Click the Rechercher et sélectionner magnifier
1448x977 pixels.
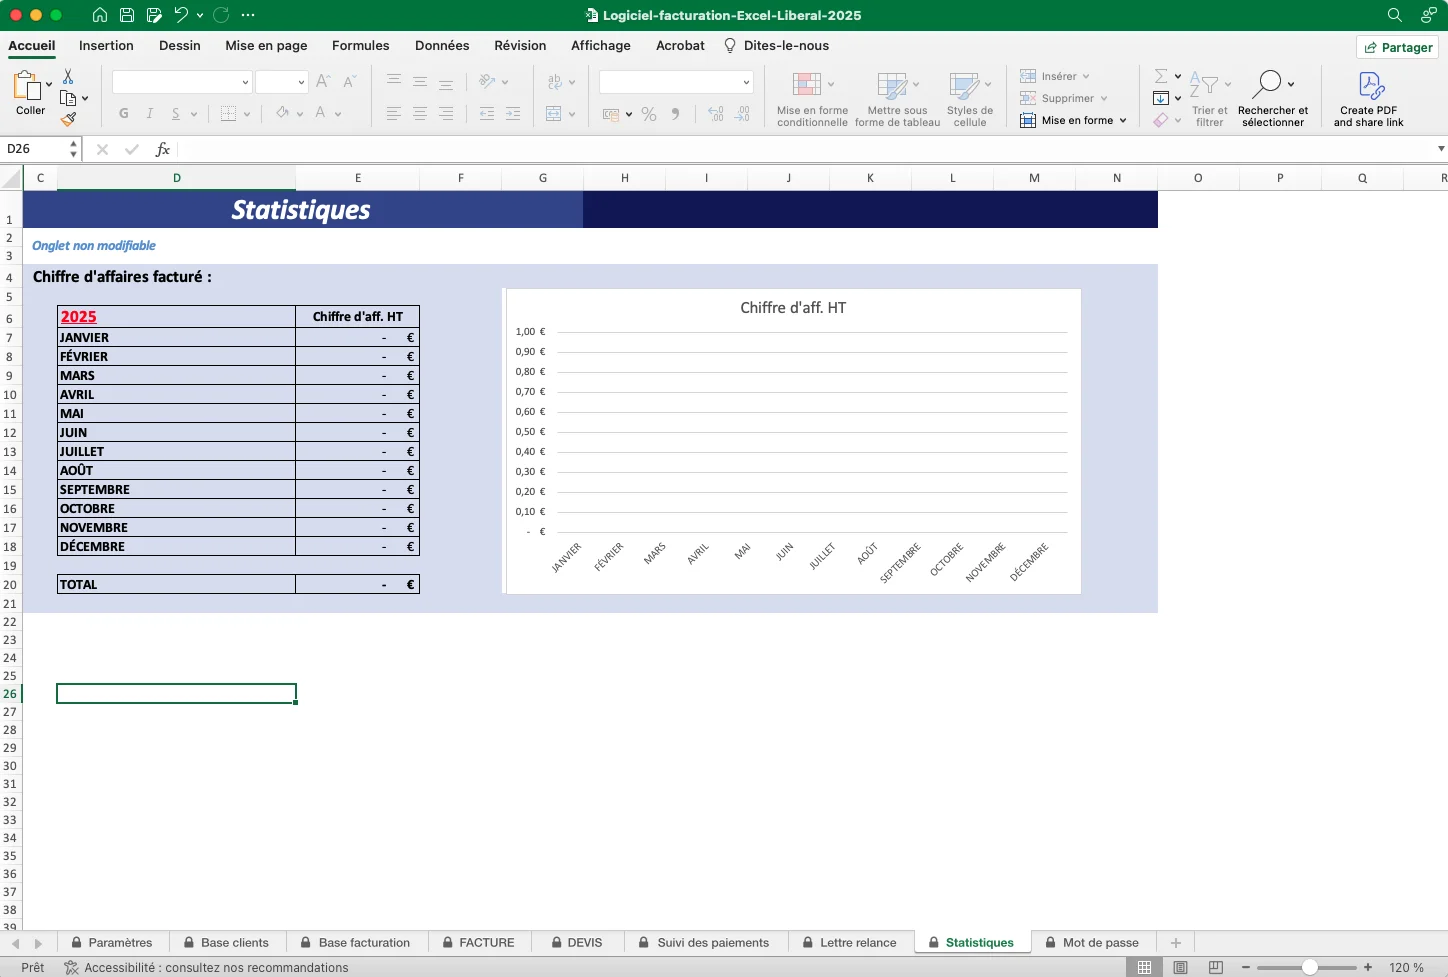pos(1271,84)
